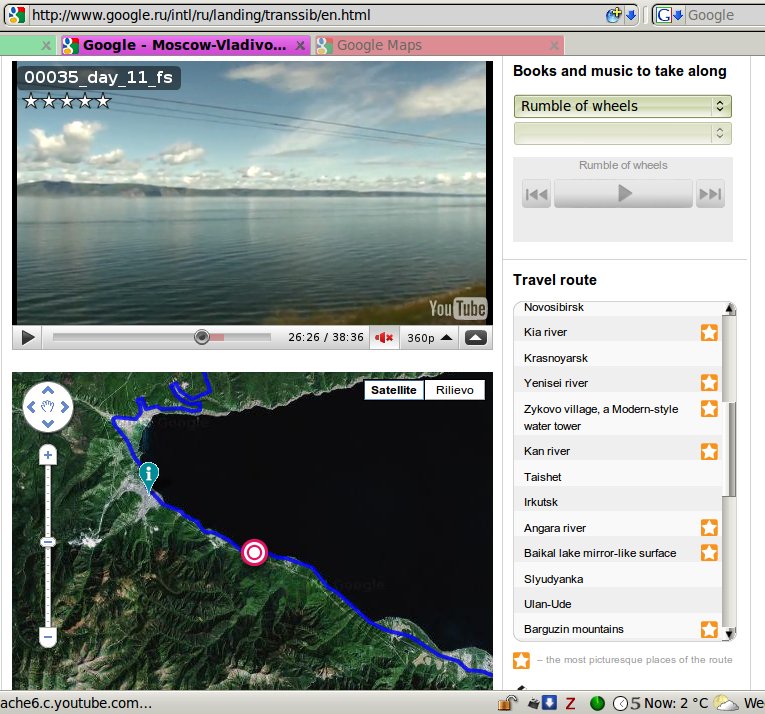Viewport: 765px width, 714px height.
Task: Zoom in on the map
Action: pyautogui.click(x=48, y=455)
